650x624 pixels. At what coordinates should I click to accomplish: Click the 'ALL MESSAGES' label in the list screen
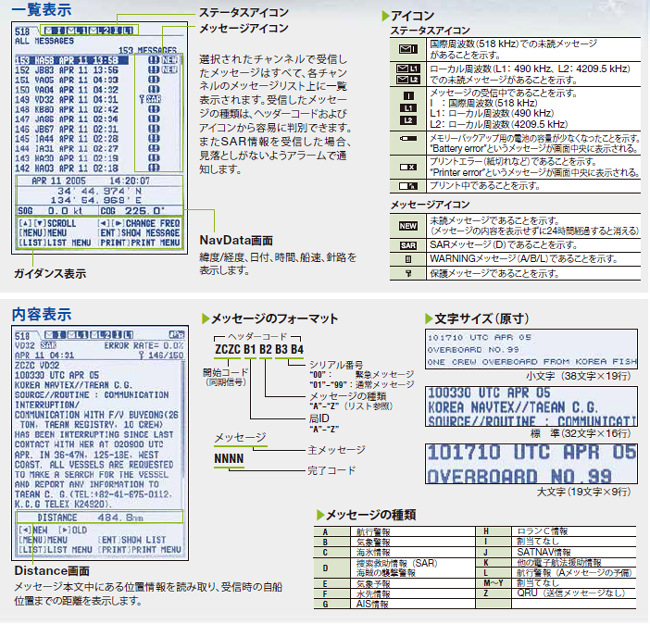[x=44, y=41]
